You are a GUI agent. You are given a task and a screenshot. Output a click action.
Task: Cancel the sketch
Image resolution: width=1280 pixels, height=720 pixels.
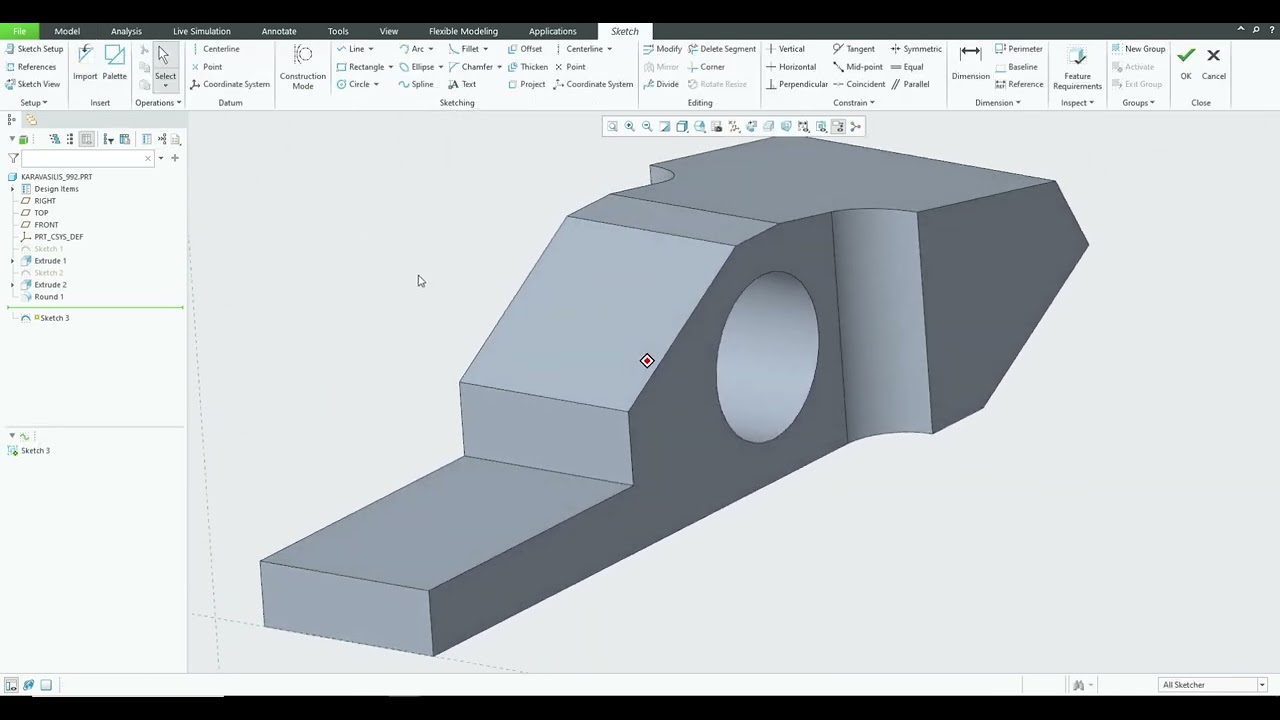tap(1213, 62)
